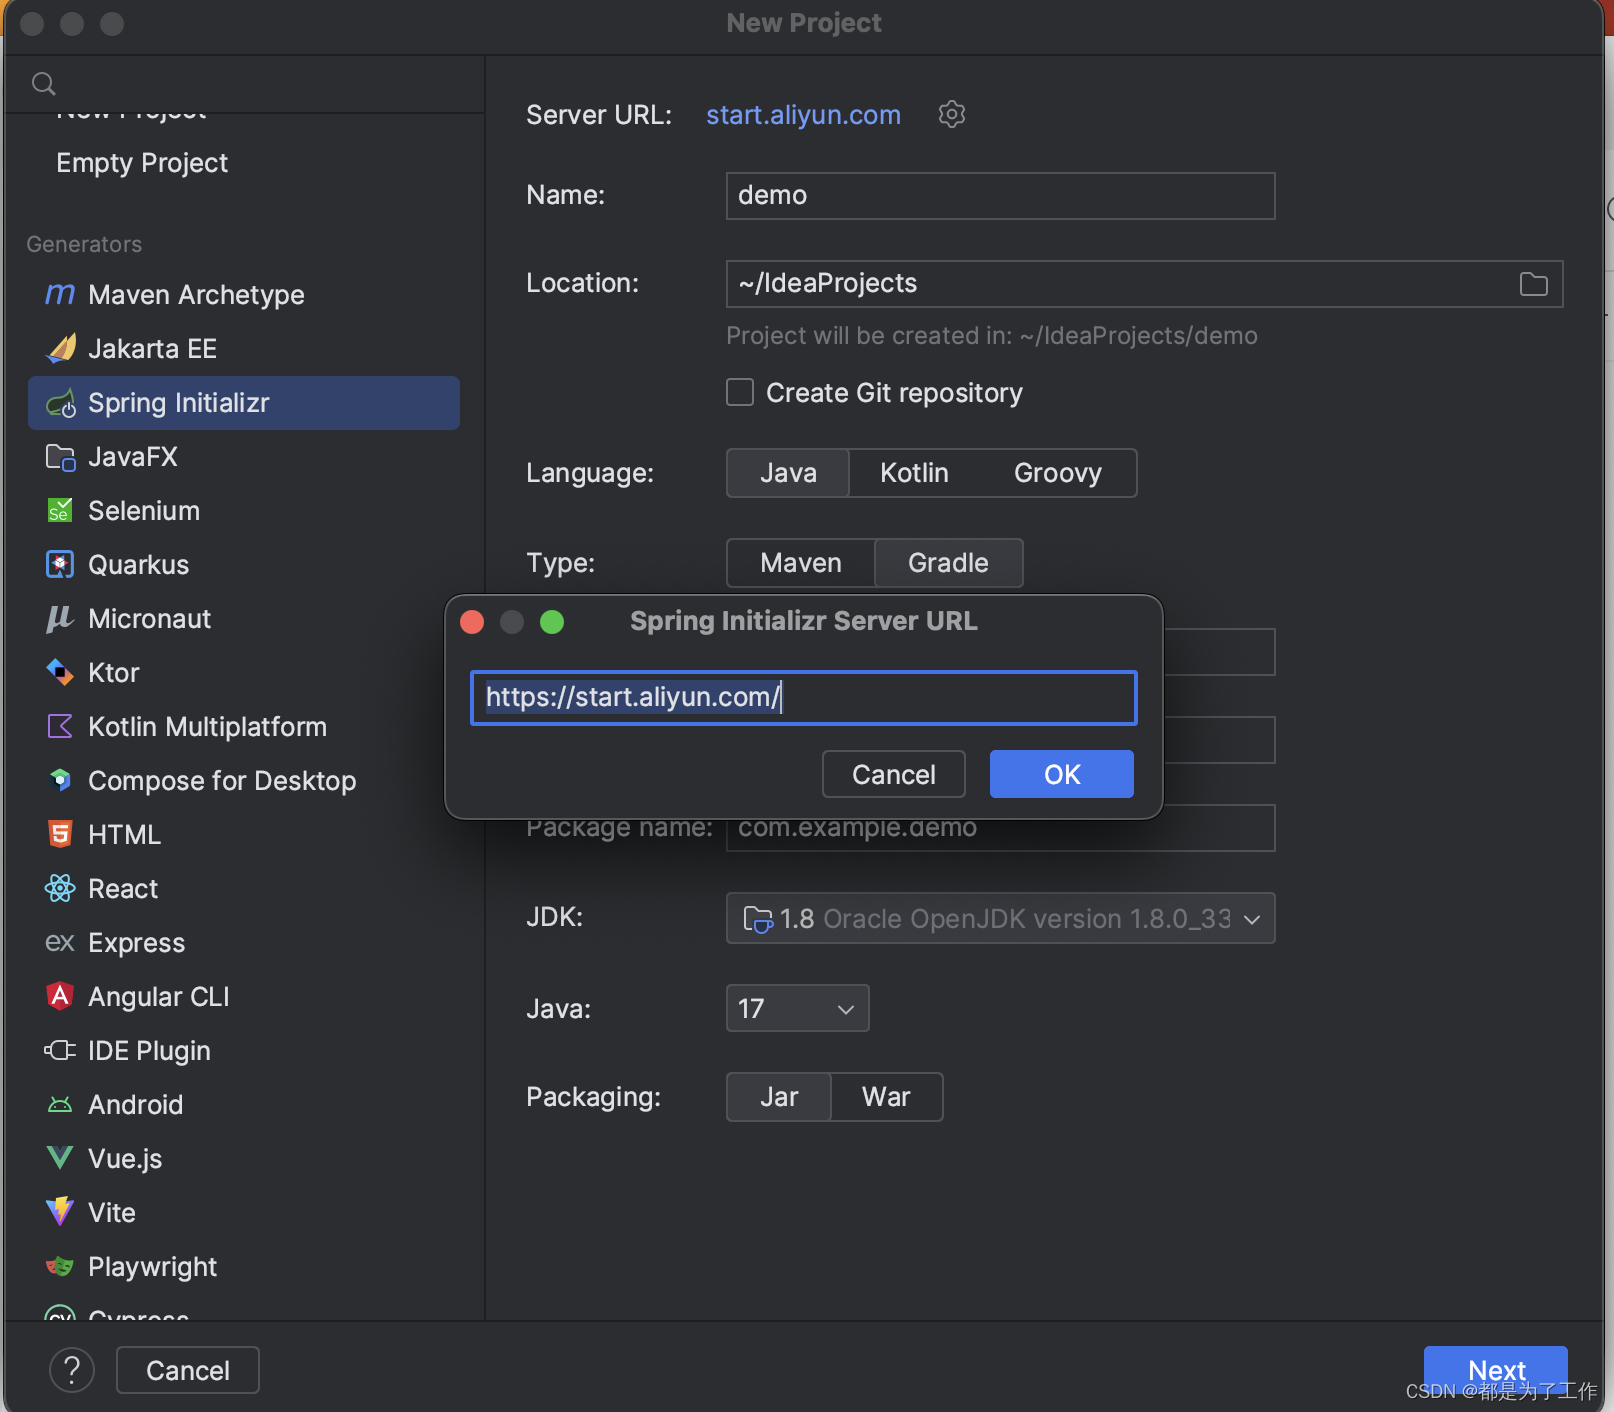Click Cancel in Server URL dialog
1614x1412 pixels.
point(894,774)
